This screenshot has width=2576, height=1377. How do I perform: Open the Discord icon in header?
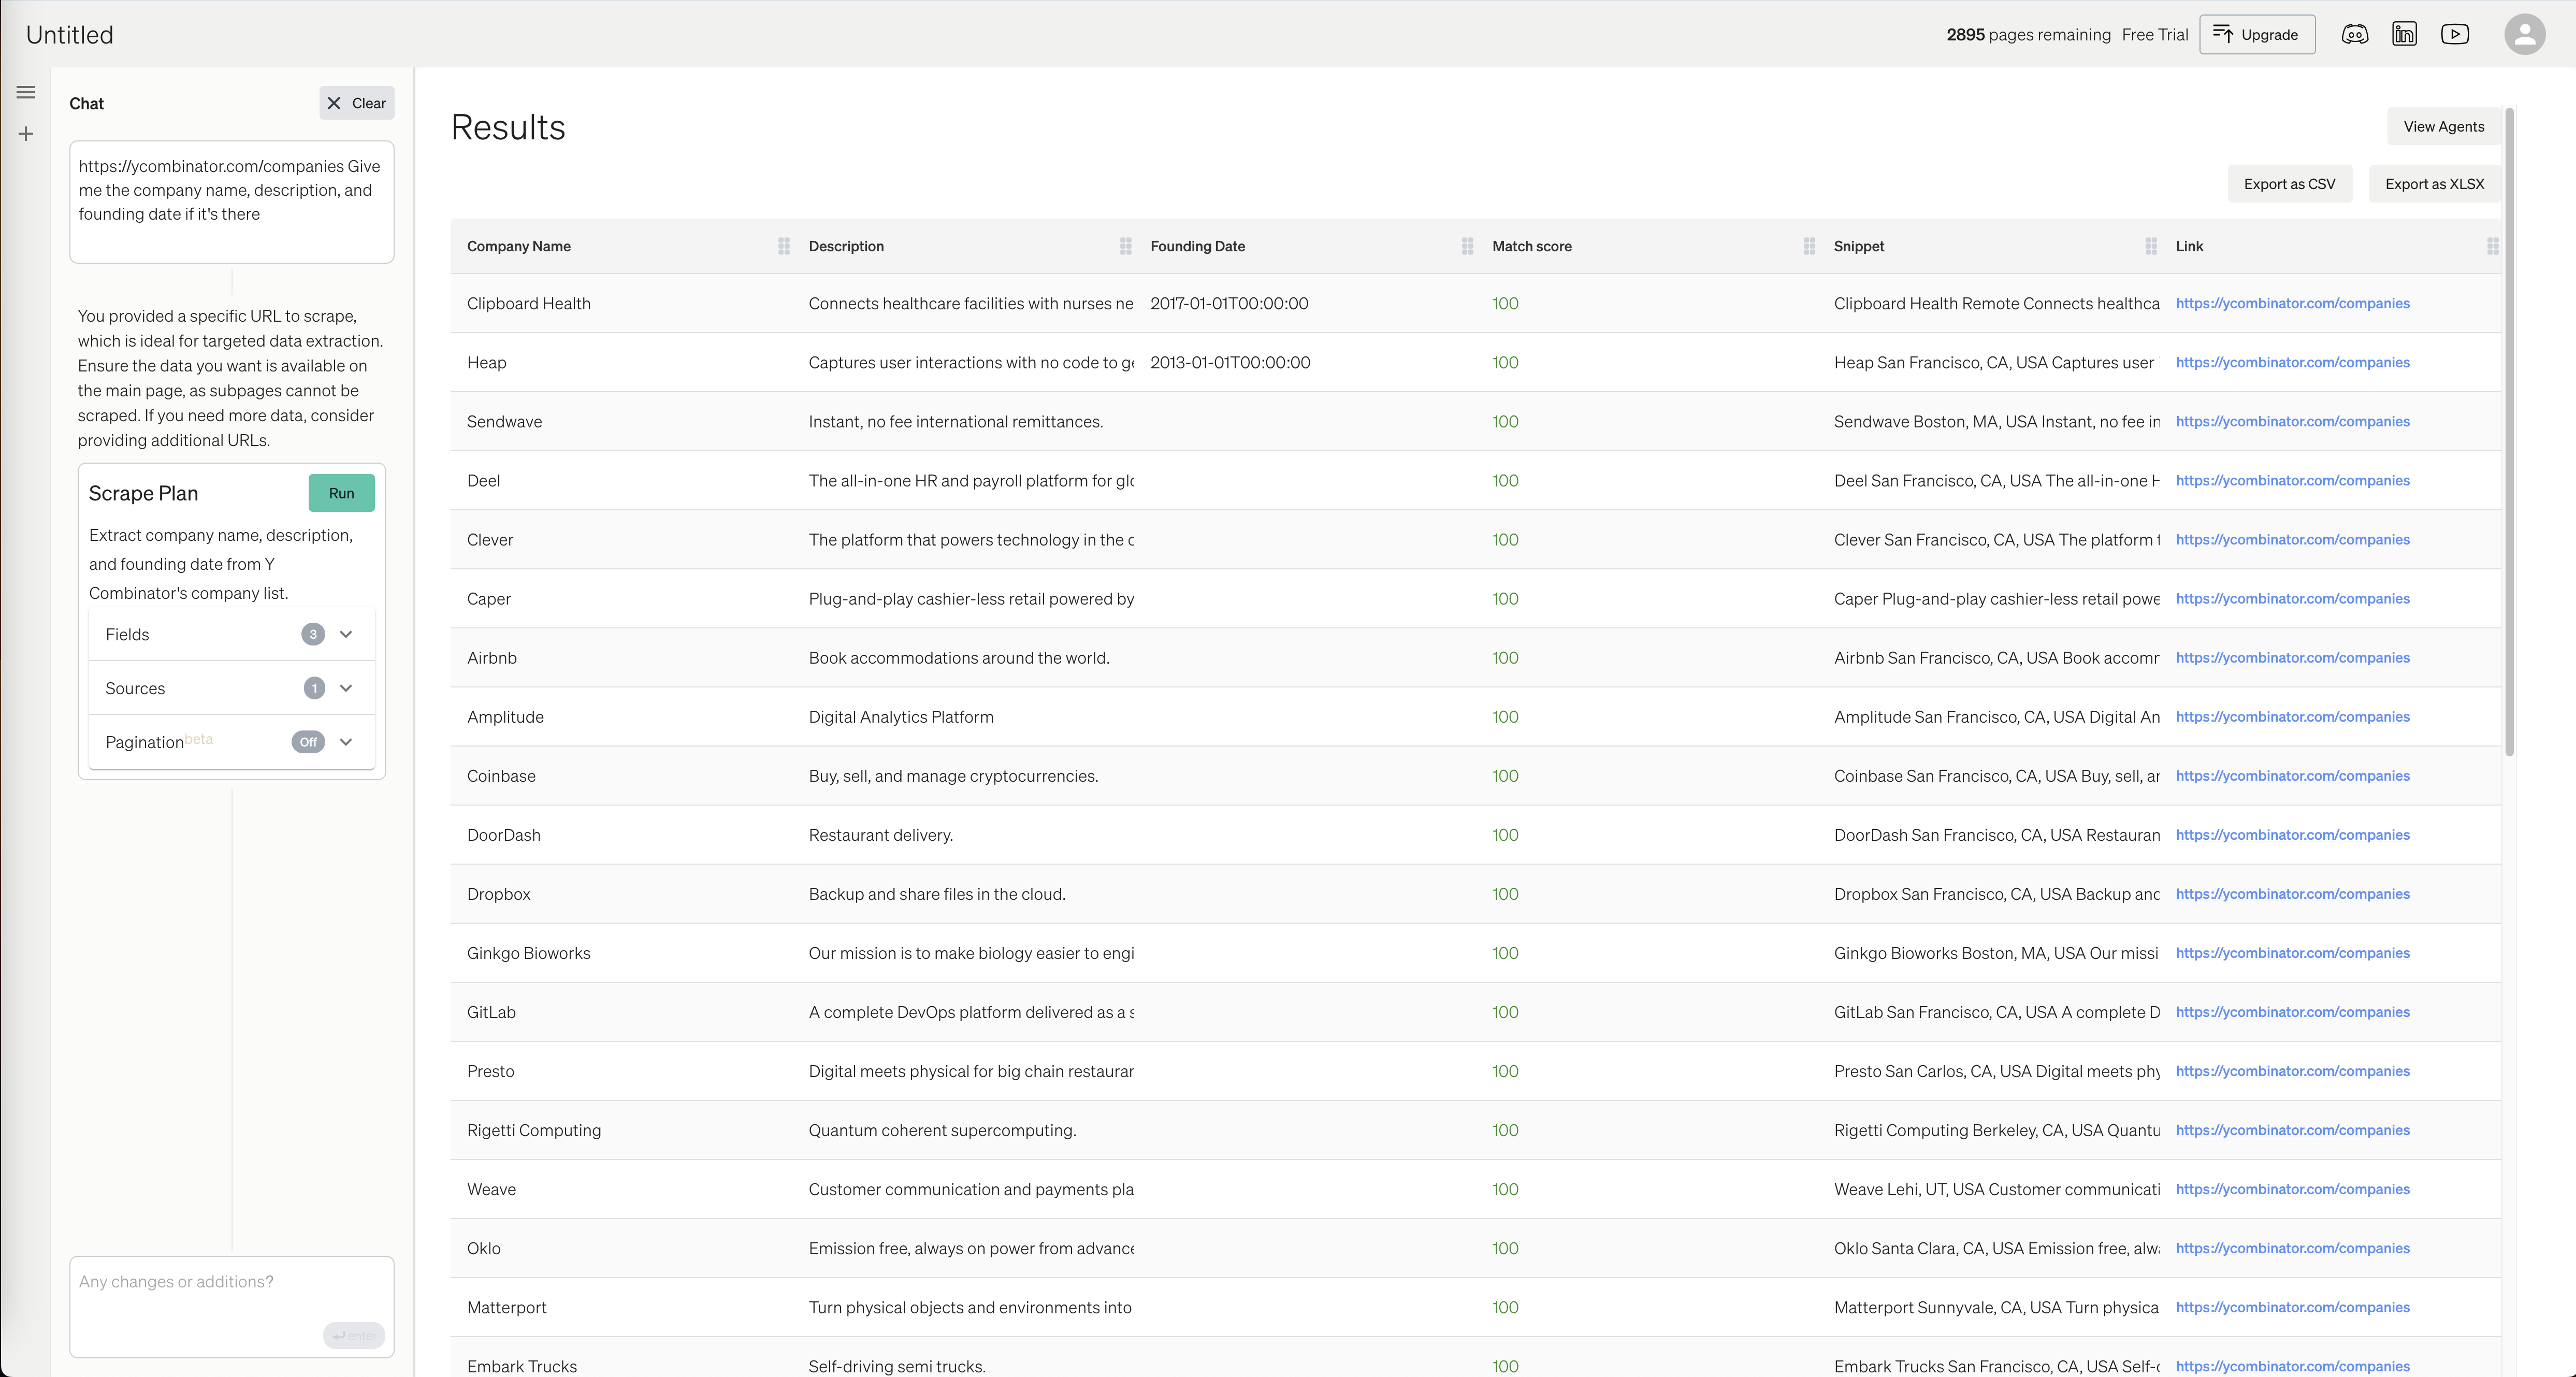click(2354, 35)
